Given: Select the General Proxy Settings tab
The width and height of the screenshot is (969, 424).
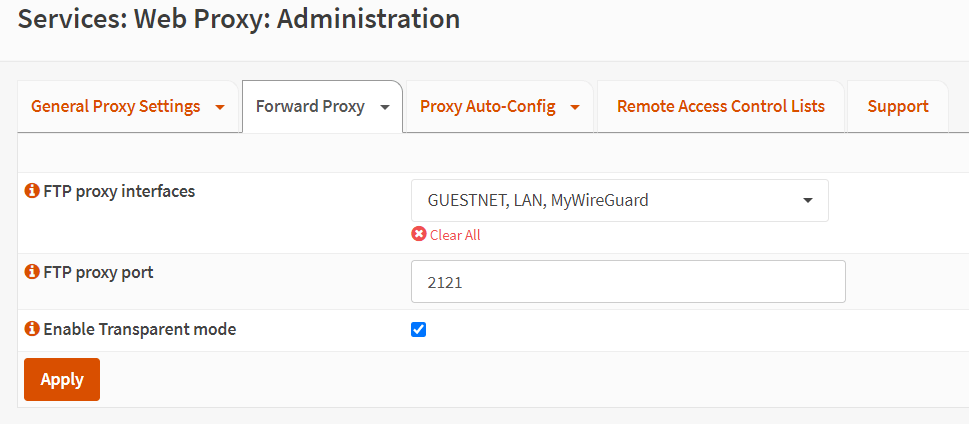Looking at the screenshot, I should coord(116,106).
